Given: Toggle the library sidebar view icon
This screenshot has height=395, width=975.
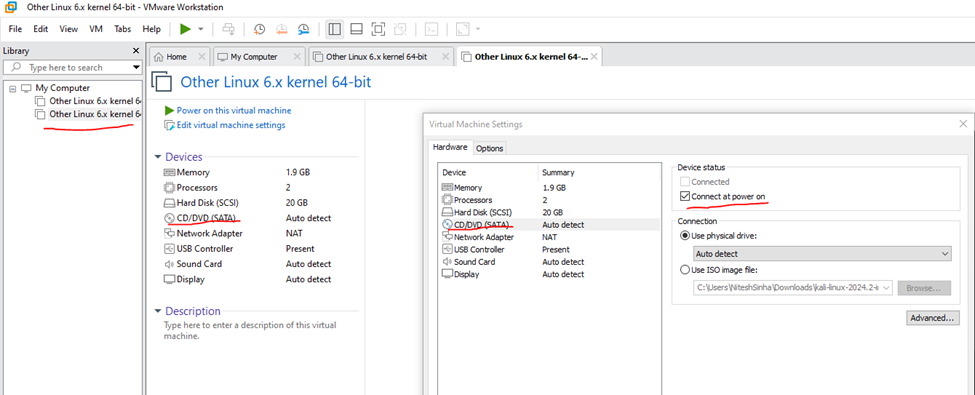Looking at the screenshot, I should coord(335,29).
